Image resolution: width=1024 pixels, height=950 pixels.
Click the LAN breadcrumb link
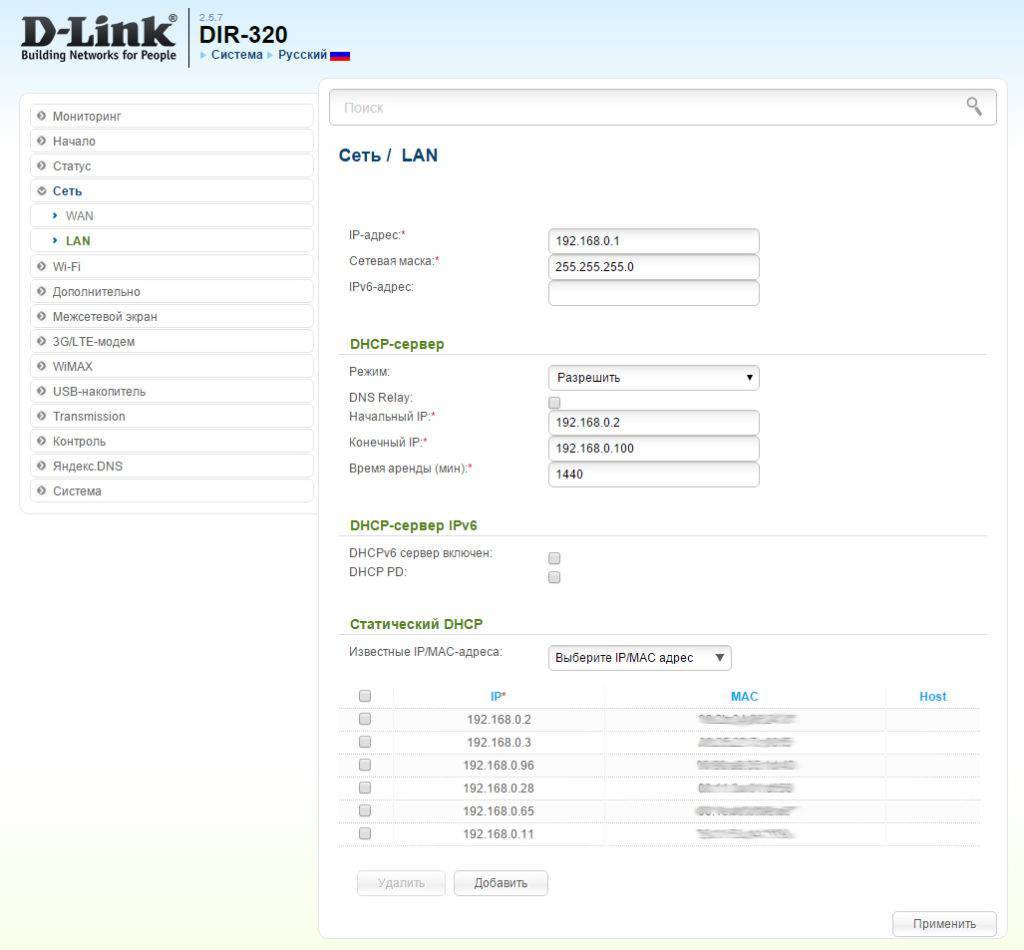coord(419,155)
